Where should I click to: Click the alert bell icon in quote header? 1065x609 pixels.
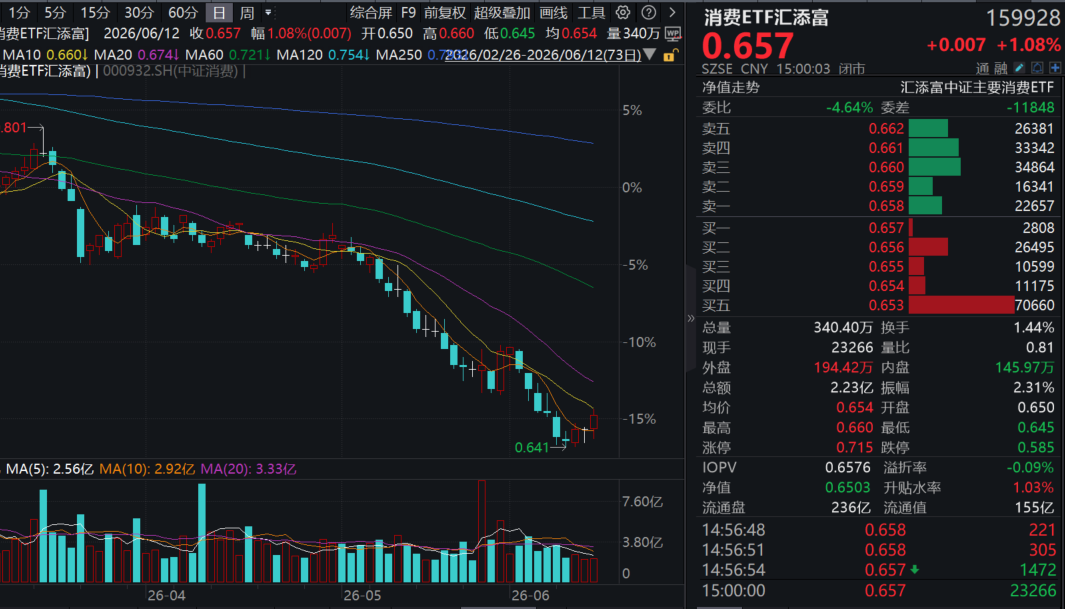(1037, 68)
